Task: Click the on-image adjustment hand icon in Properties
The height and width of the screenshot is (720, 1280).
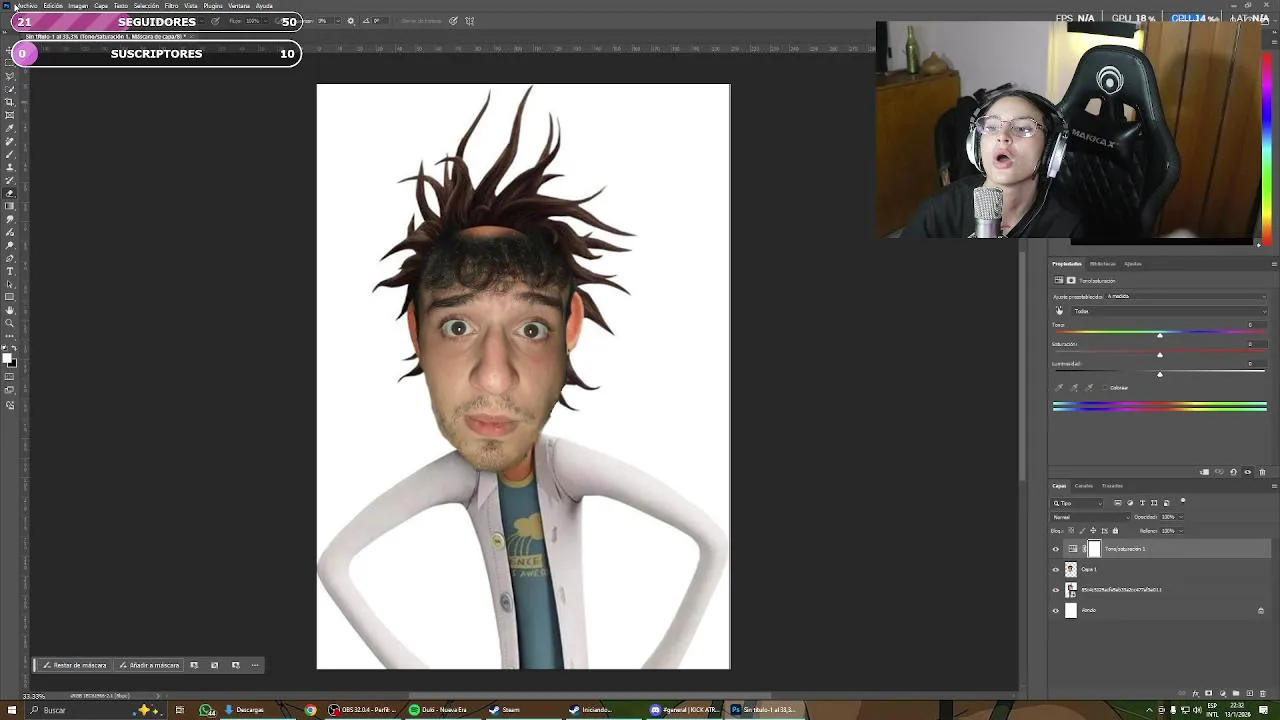Action: (x=1059, y=310)
